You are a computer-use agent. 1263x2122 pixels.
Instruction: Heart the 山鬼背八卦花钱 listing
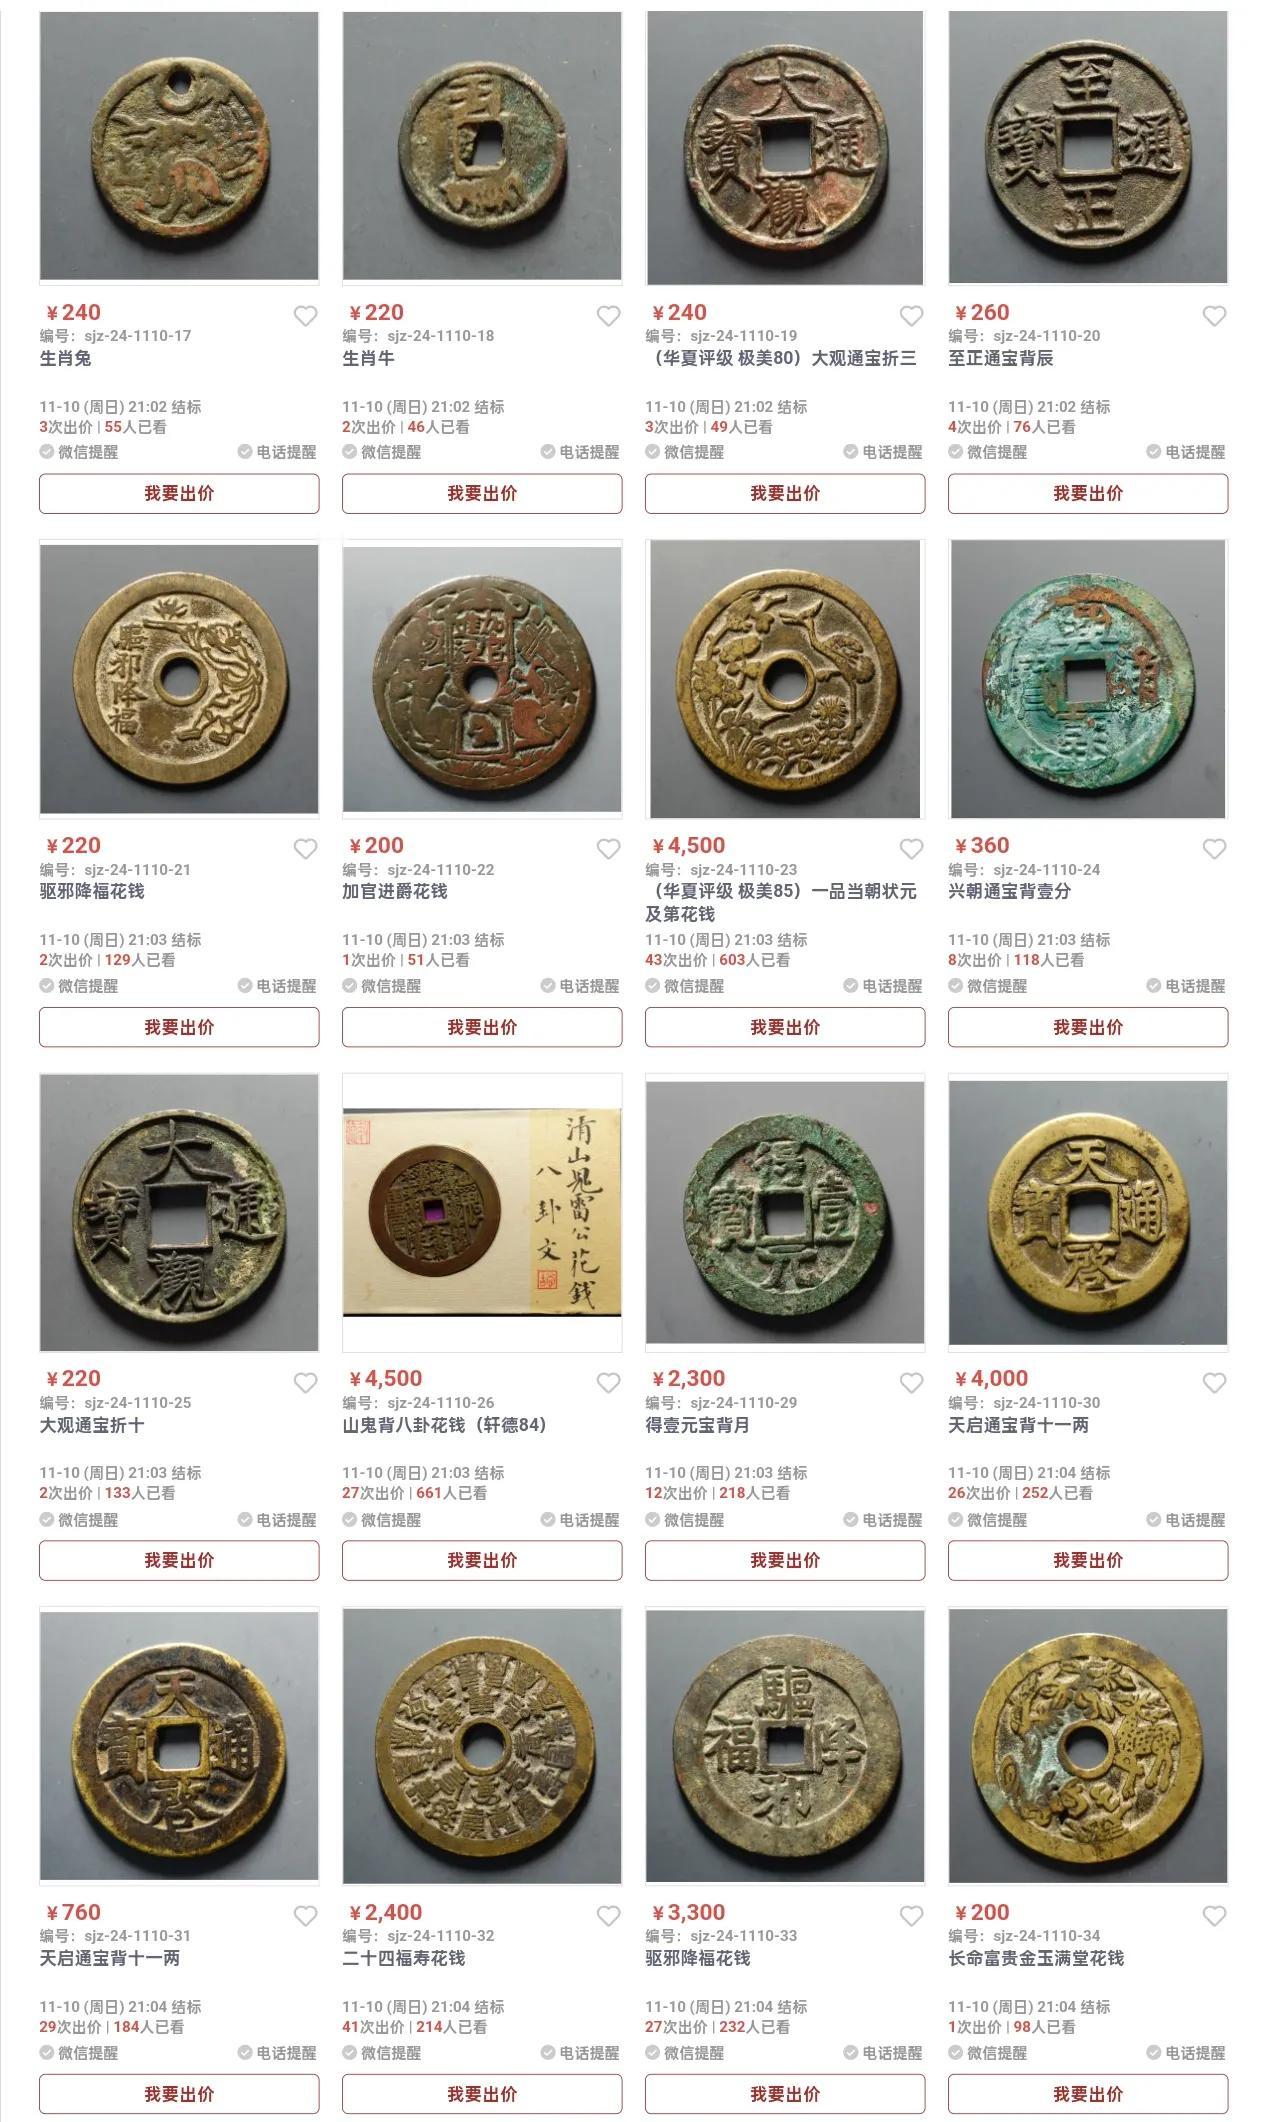608,1383
